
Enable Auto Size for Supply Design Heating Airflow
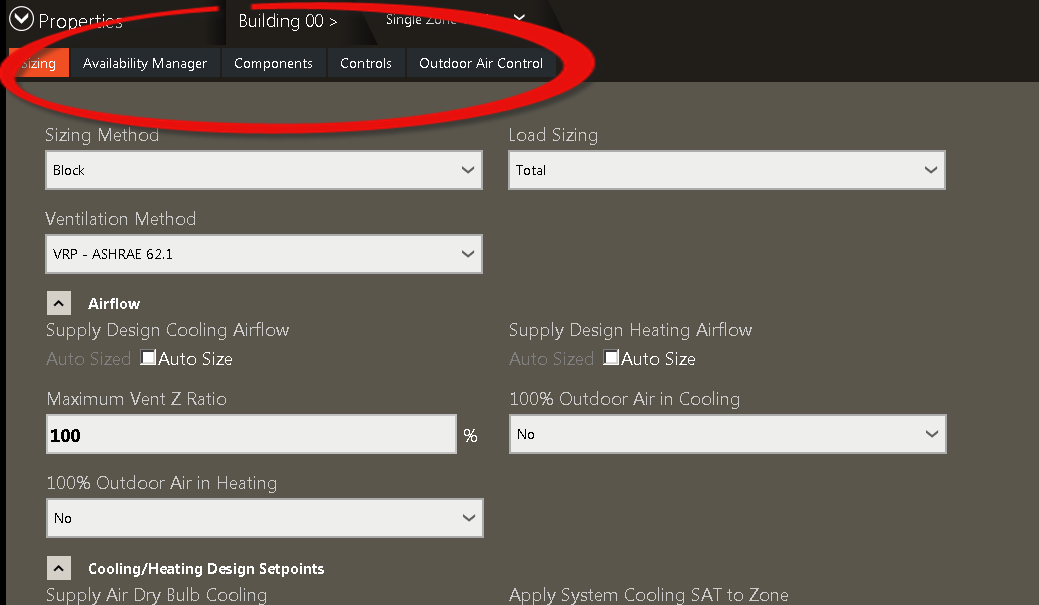pyautogui.click(x=611, y=357)
